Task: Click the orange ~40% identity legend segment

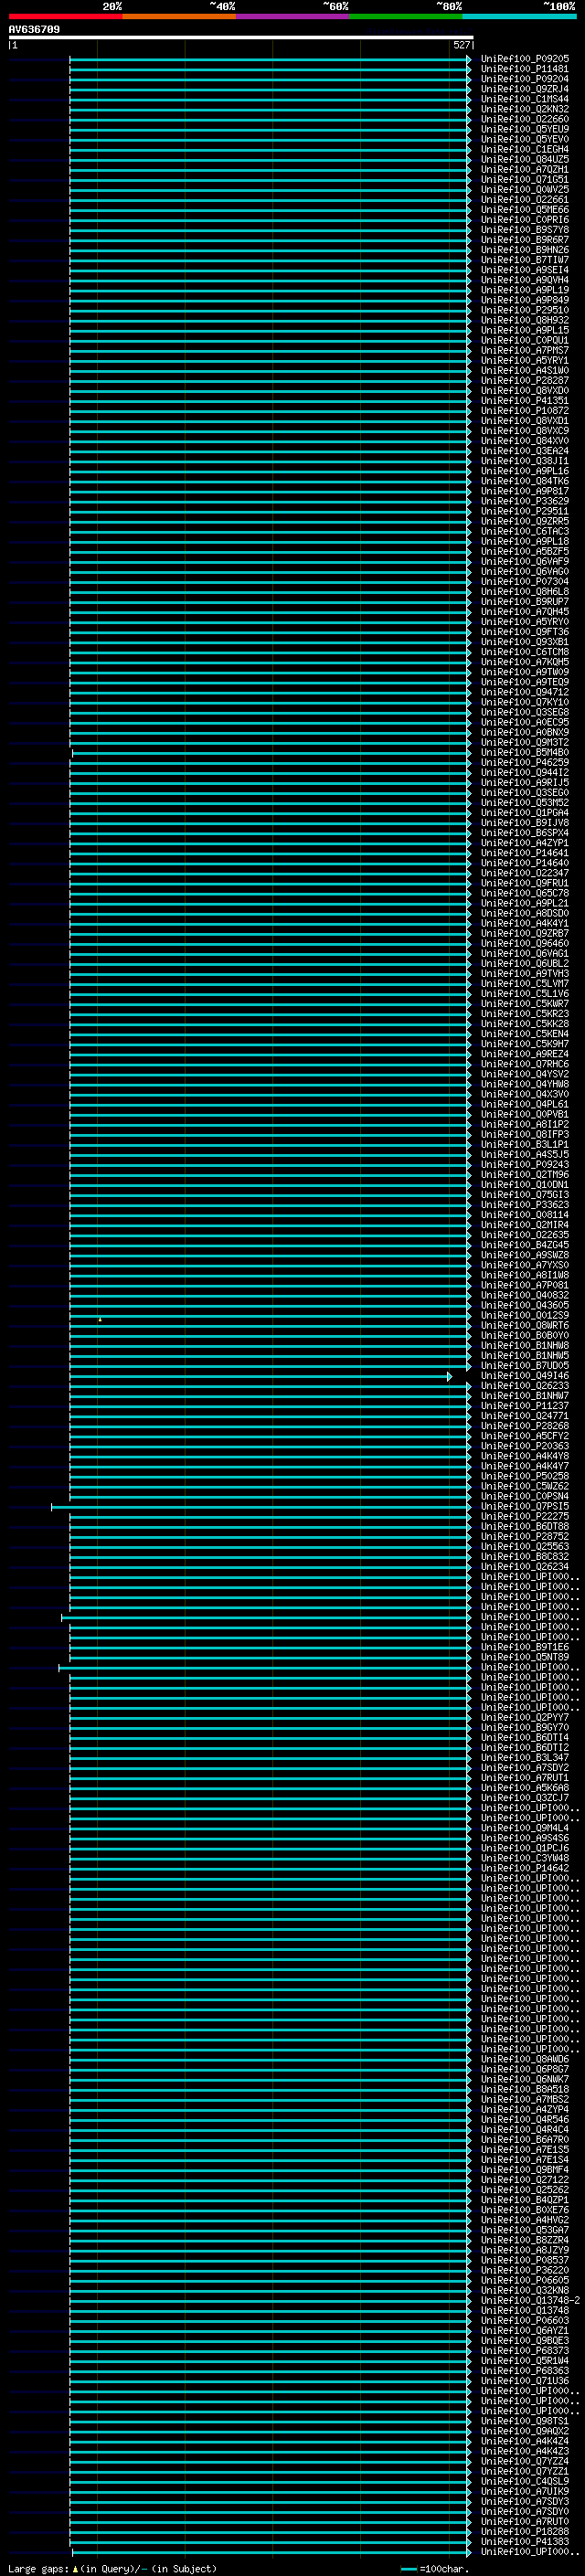Action: (x=179, y=16)
